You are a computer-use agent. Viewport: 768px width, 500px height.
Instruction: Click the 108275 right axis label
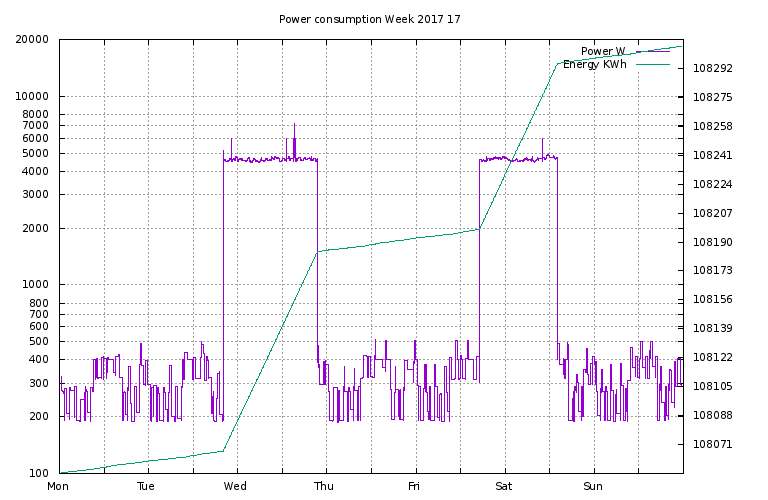(x=713, y=97)
